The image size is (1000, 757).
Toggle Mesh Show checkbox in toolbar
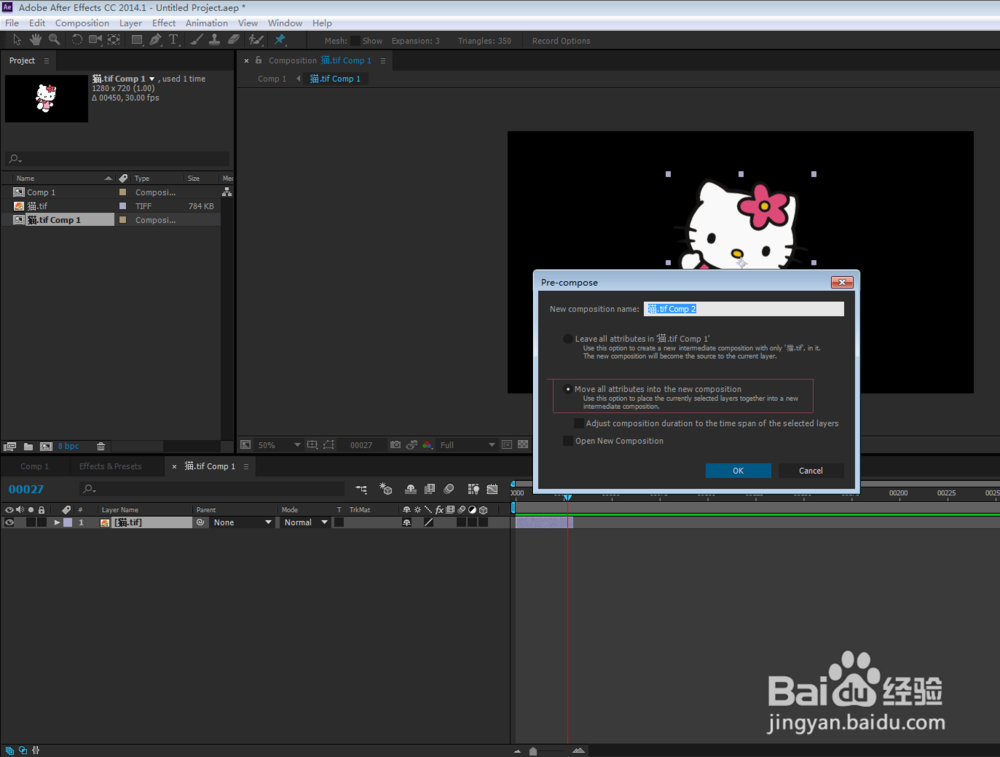355,41
